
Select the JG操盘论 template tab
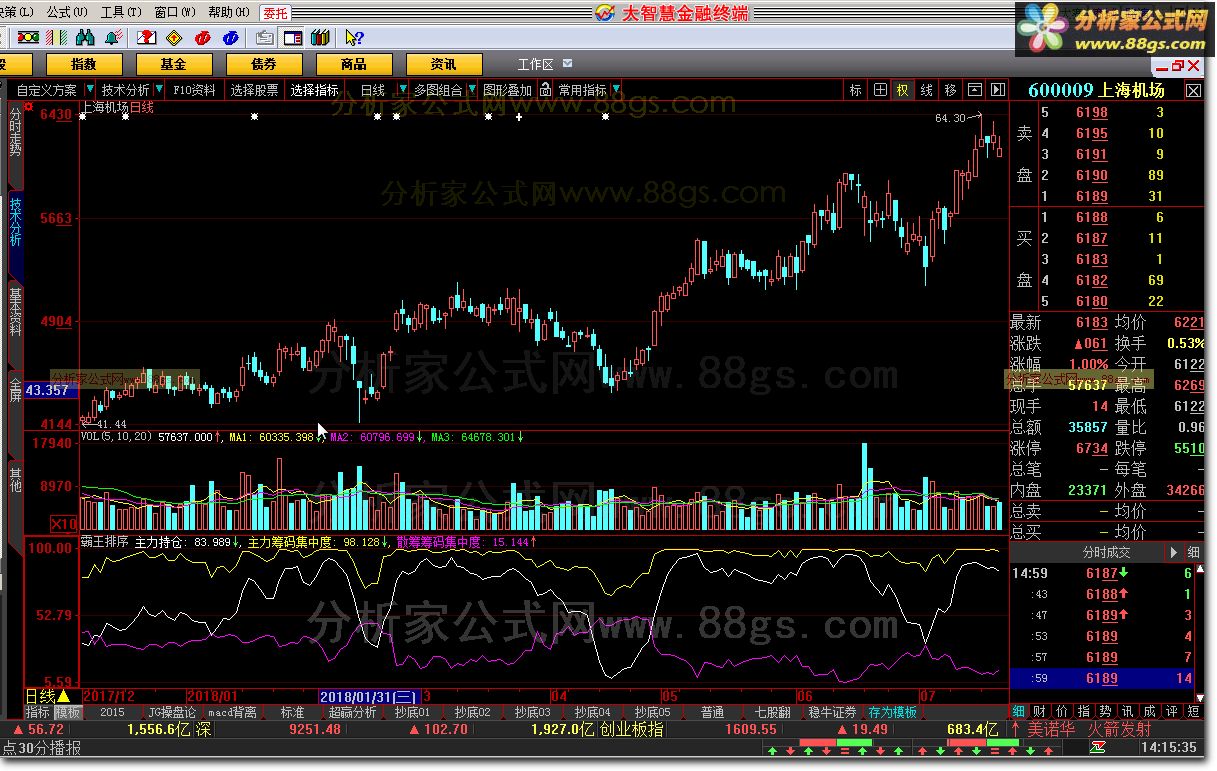coord(172,712)
